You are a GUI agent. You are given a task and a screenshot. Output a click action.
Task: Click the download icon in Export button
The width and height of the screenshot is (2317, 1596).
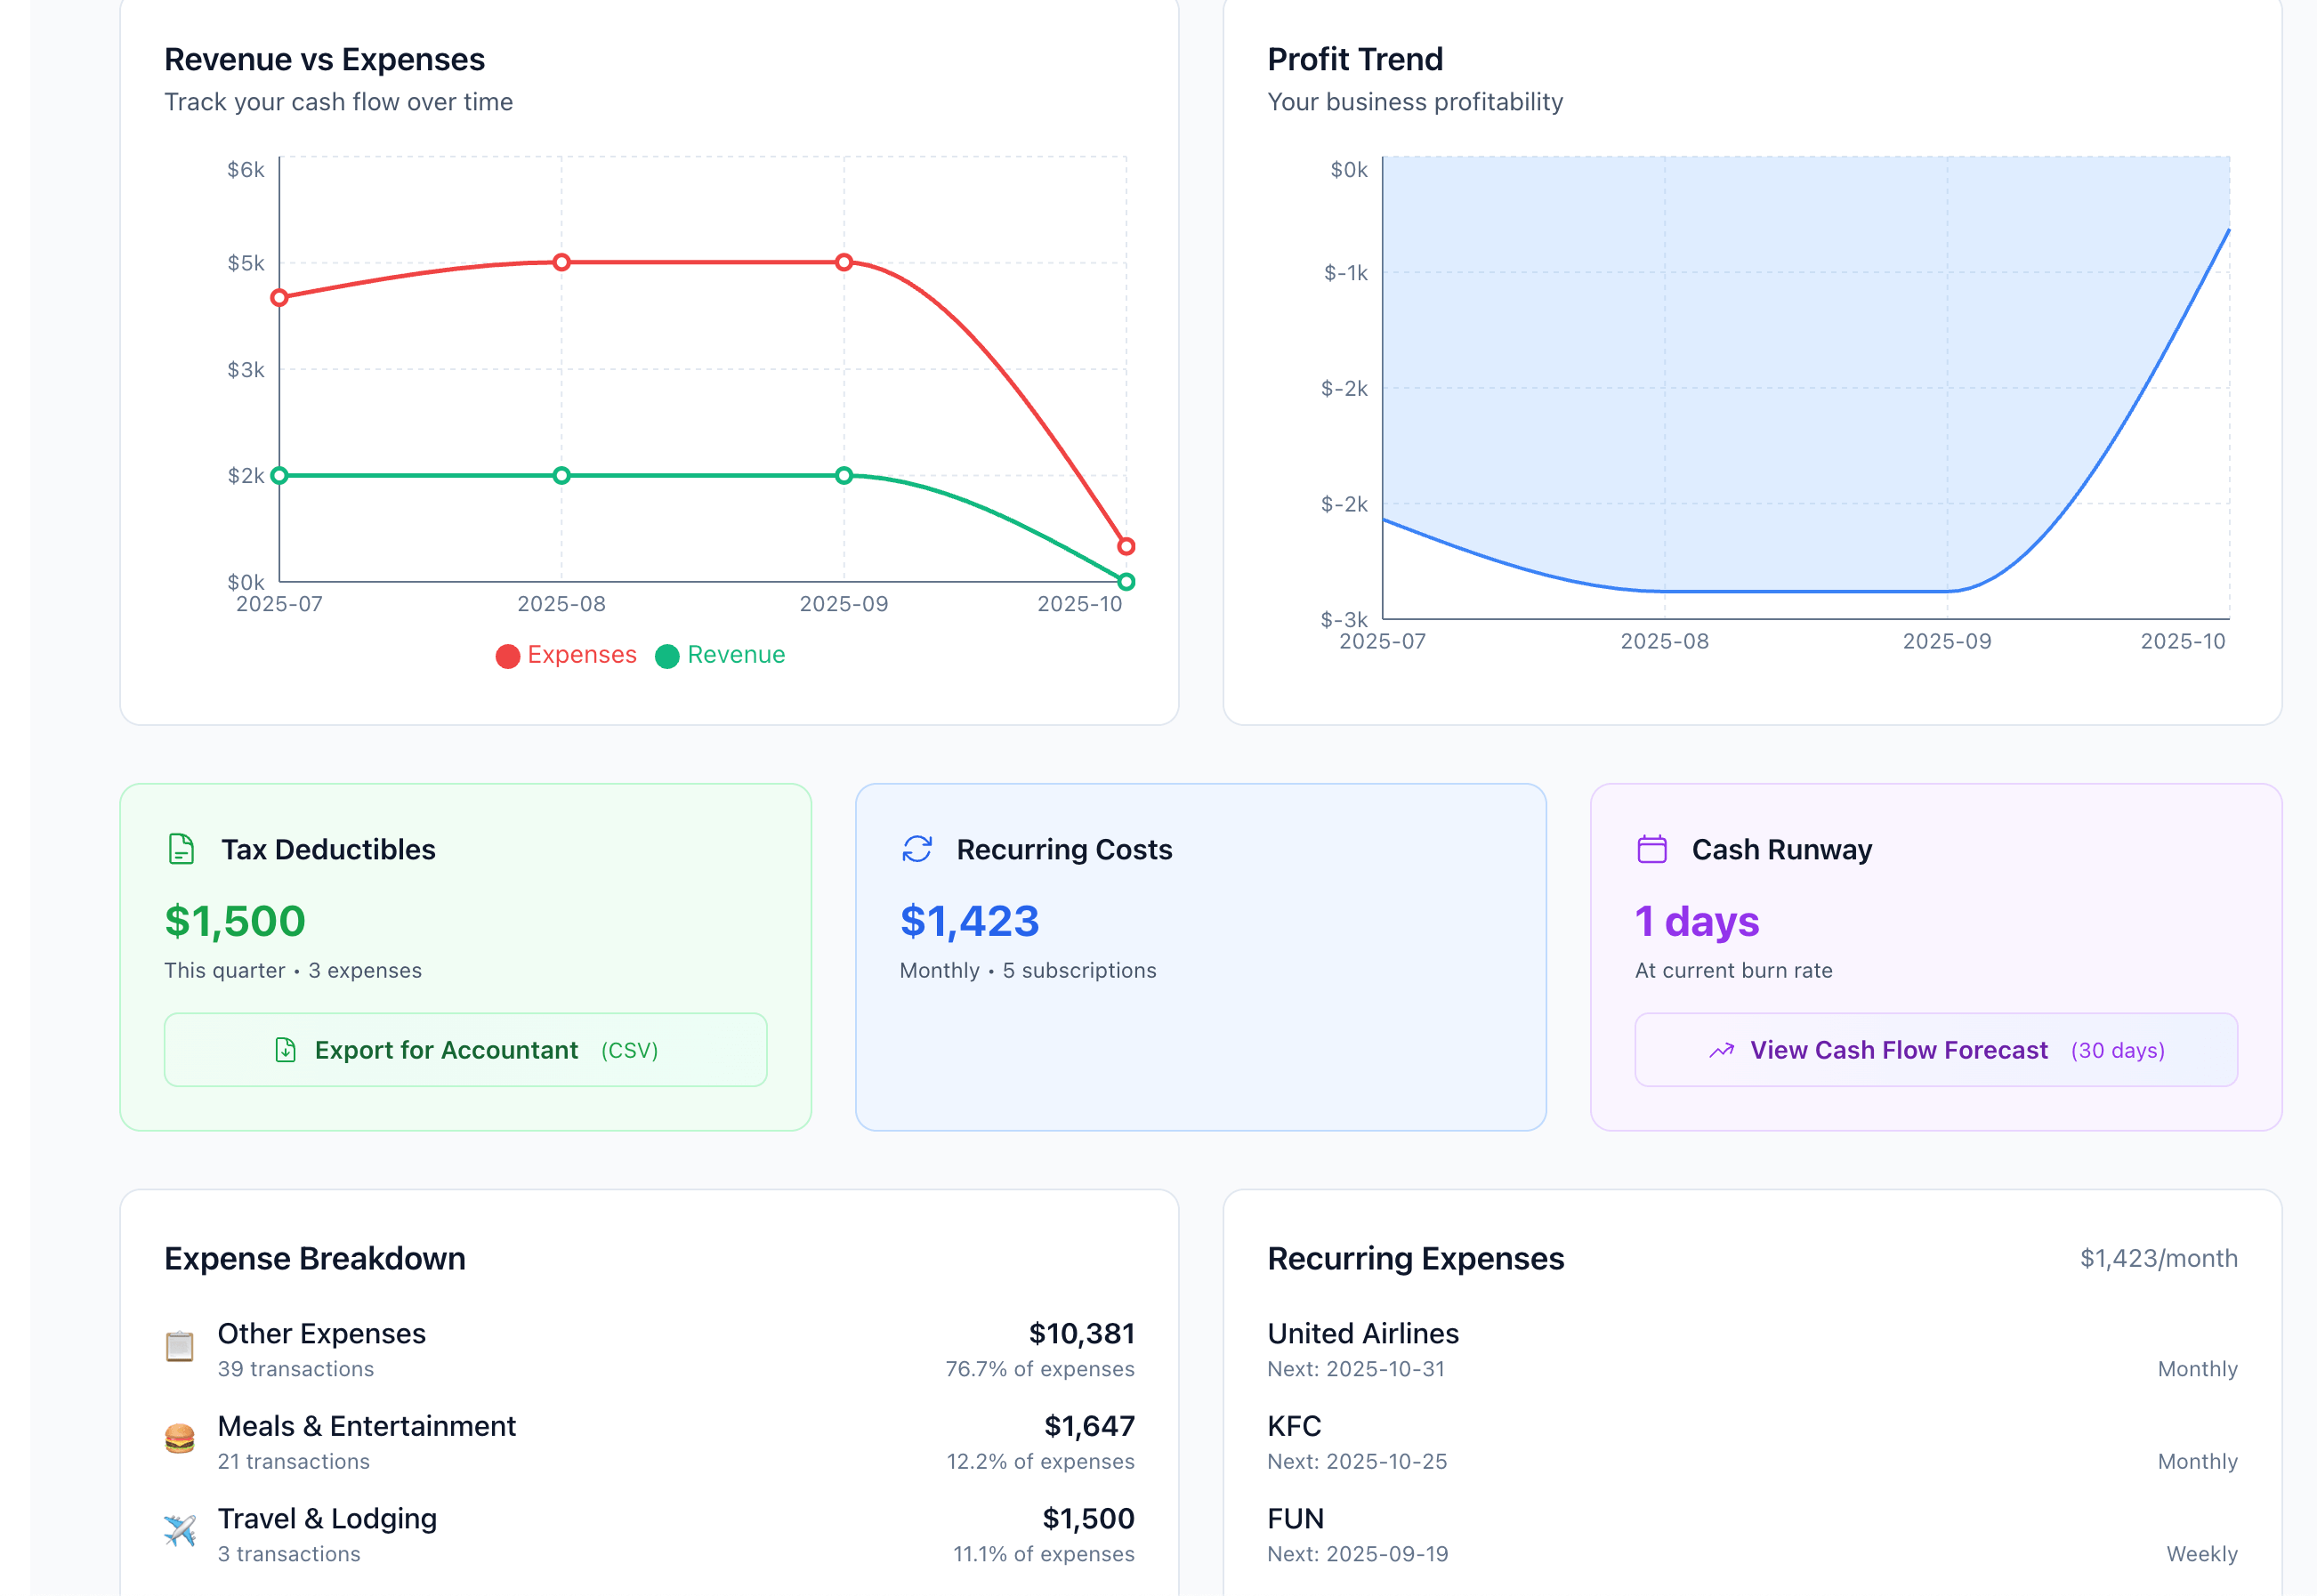(285, 1050)
